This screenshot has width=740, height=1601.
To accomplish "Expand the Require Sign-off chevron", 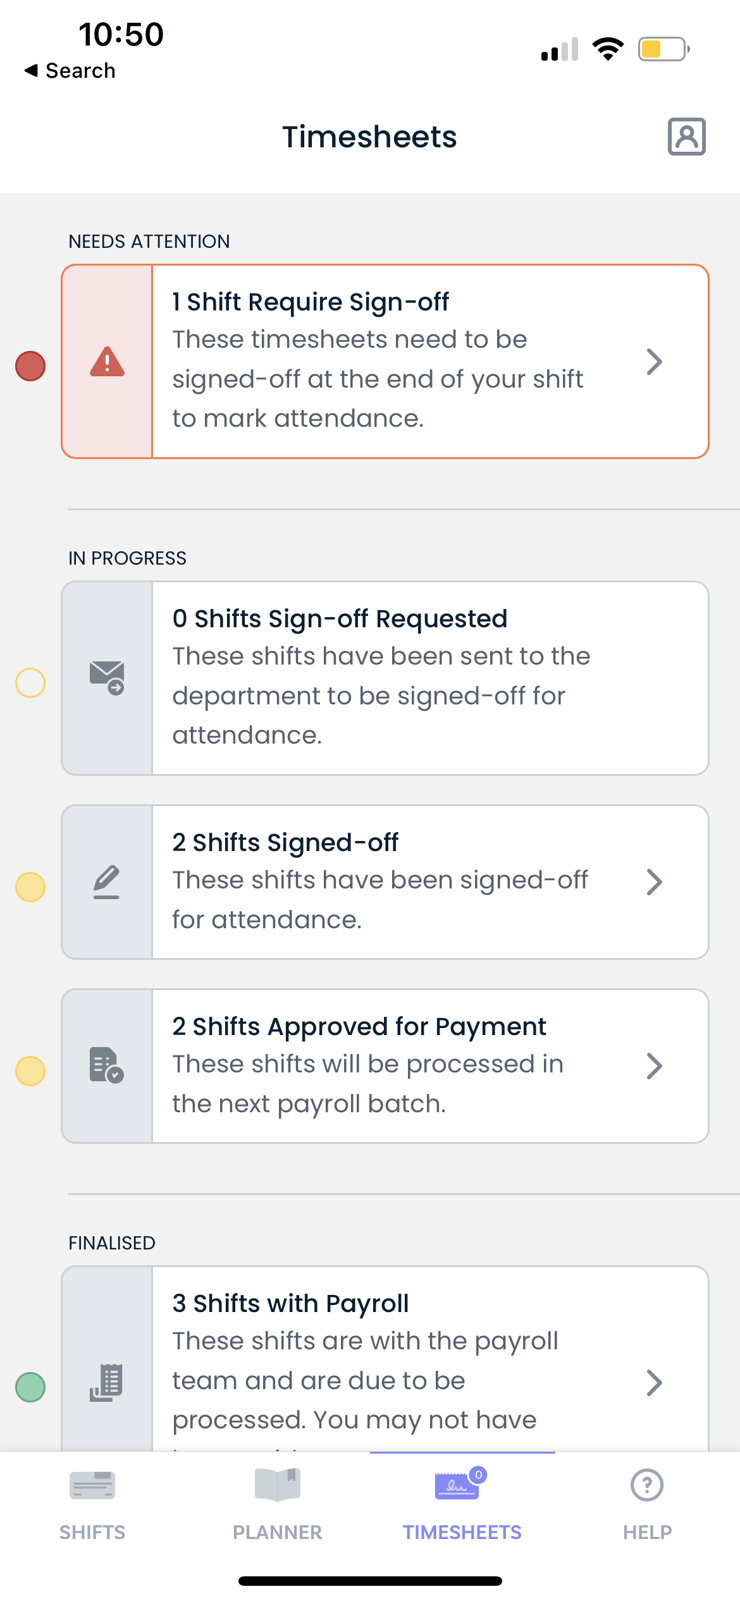I will coord(654,362).
